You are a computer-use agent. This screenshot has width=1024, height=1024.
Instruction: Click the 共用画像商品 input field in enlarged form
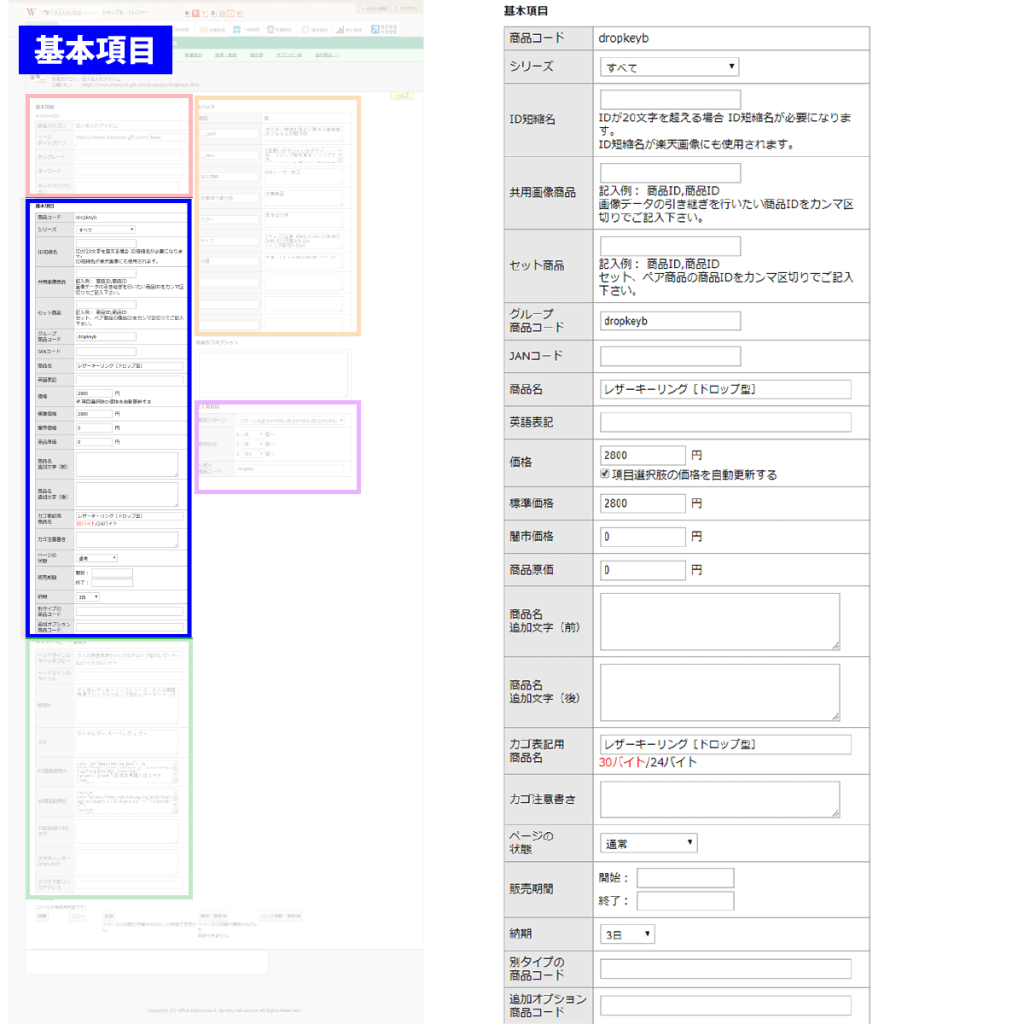670,173
